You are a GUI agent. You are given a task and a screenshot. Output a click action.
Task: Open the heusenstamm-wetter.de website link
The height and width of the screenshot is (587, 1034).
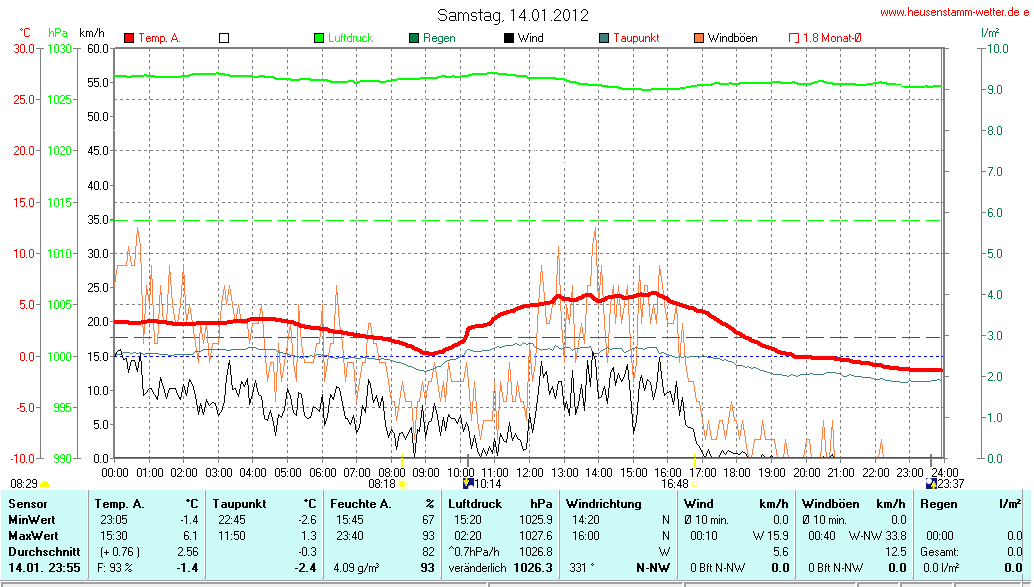(954, 12)
